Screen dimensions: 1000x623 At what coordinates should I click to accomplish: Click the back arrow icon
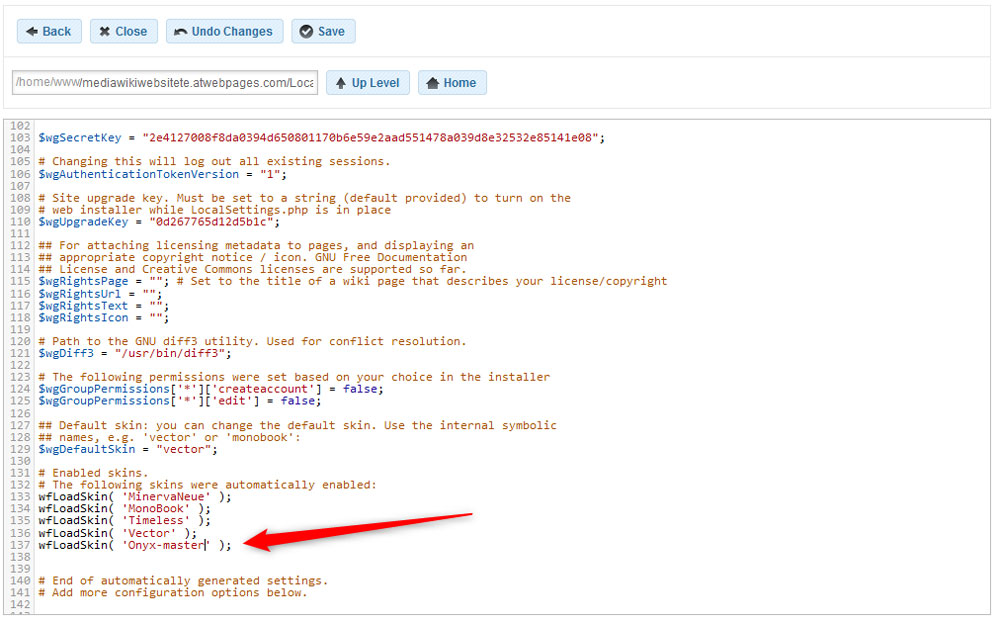(30, 31)
